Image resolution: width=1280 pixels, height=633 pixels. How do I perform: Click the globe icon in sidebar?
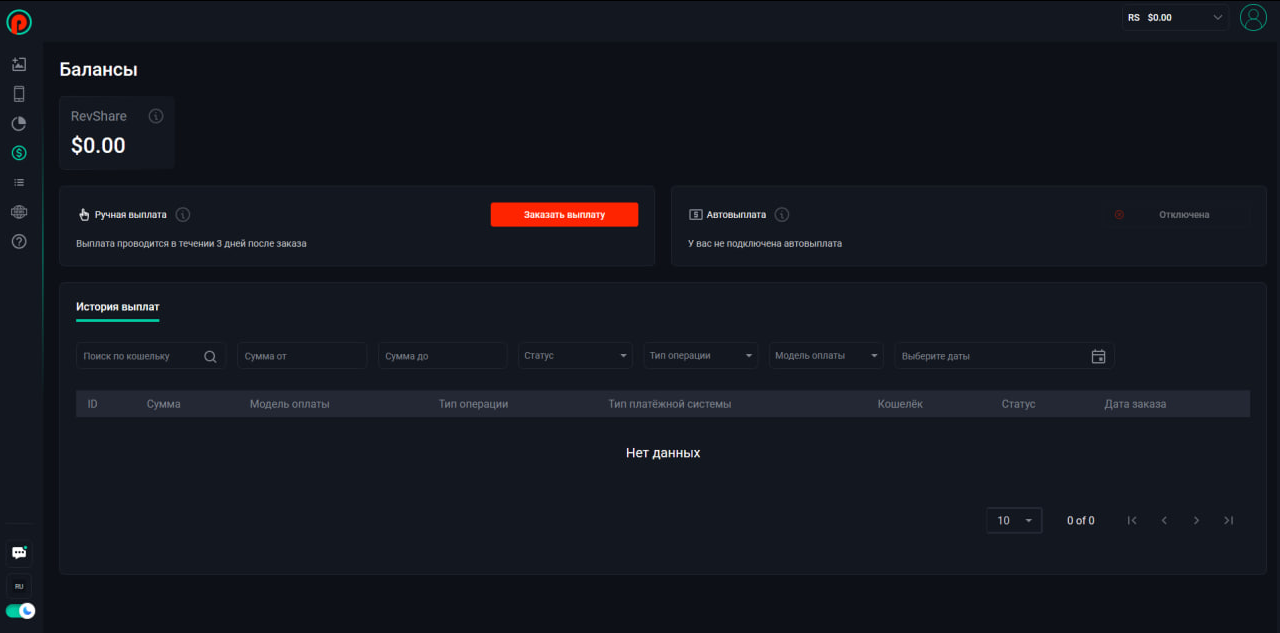pos(19,212)
